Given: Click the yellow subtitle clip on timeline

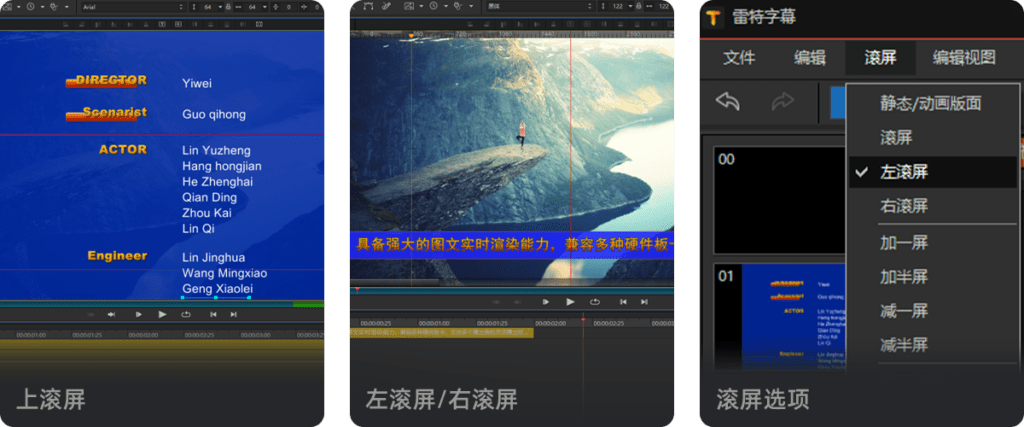Looking at the screenshot, I should pos(441,333).
